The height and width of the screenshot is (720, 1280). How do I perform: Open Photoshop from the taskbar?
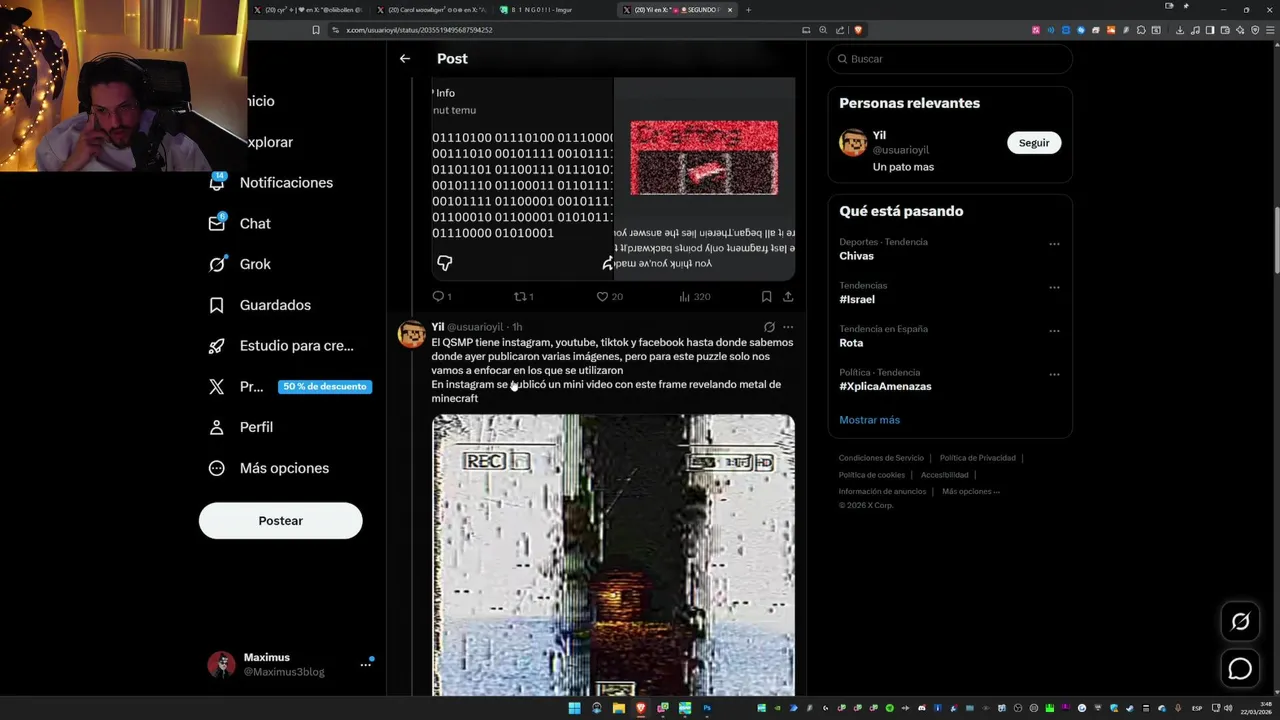(707, 708)
